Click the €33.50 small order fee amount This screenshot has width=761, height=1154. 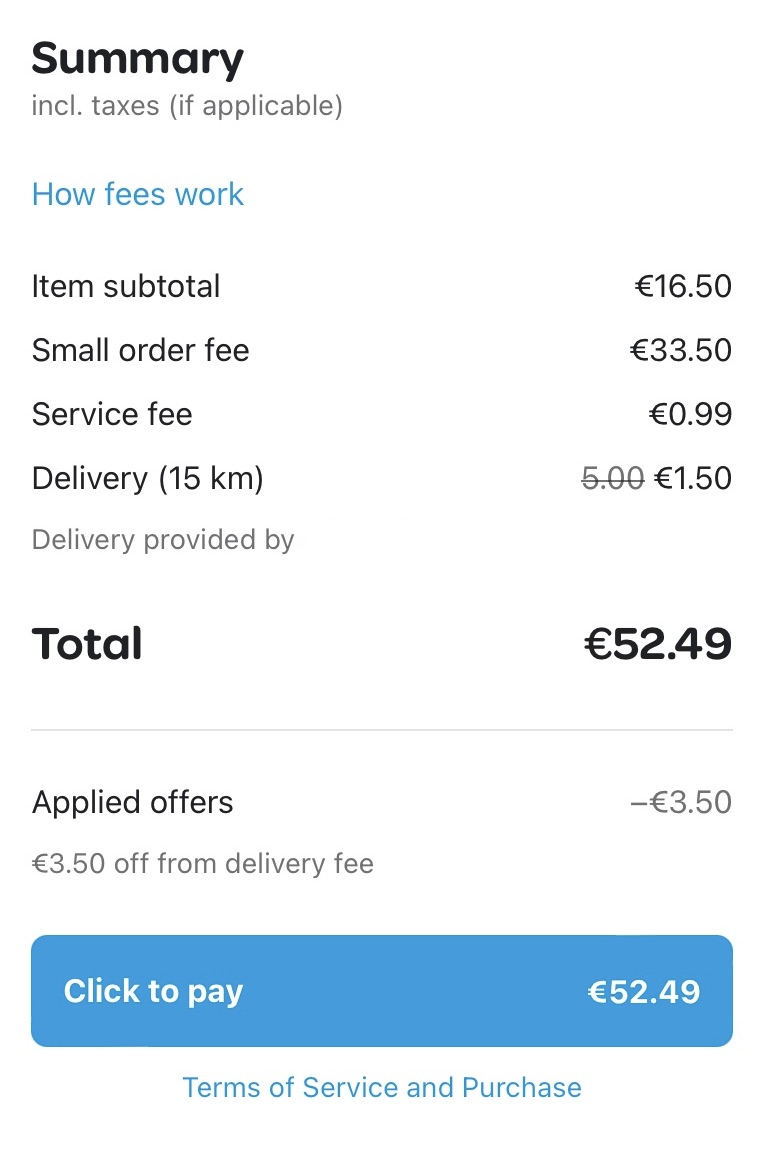point(680,350)
